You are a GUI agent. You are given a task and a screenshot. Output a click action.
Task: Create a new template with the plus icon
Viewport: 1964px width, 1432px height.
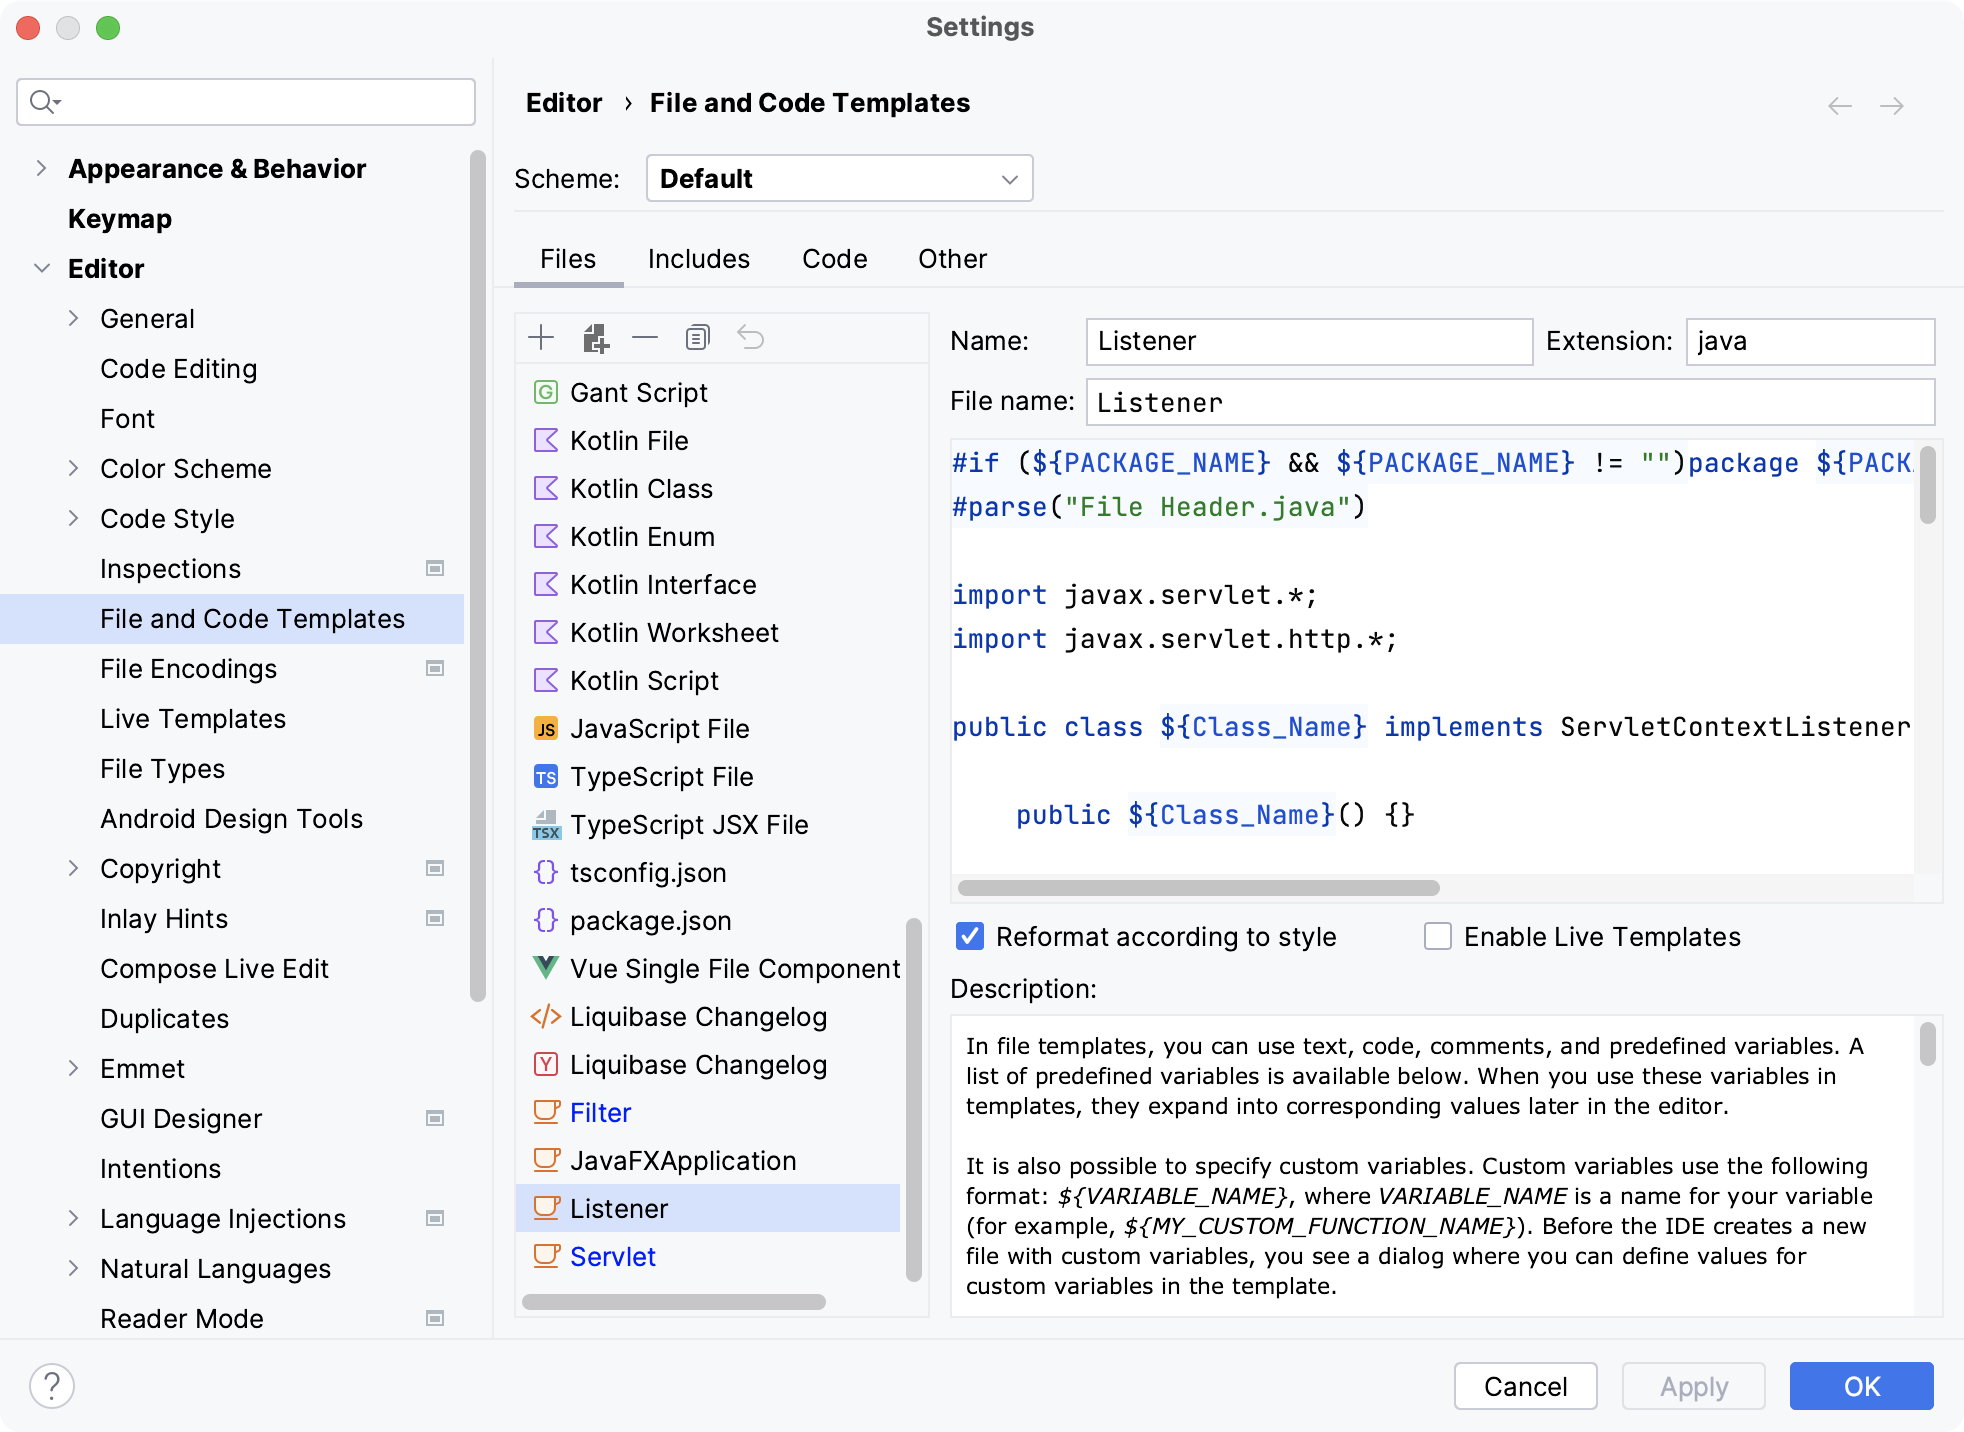[541, 337]
